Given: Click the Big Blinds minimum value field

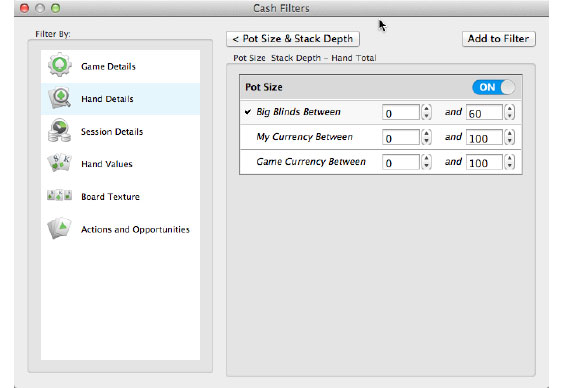Looking at the screenshot, I should pyautogui.click(x=400, y=112).
